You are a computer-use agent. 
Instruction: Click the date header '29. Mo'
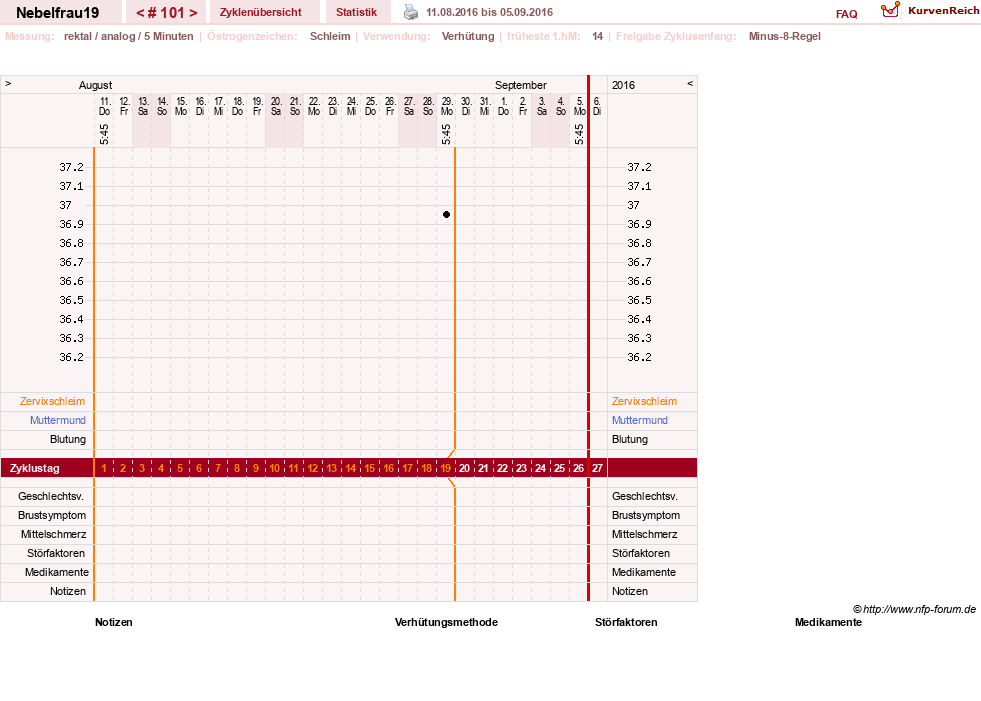(x=447, y=106)
